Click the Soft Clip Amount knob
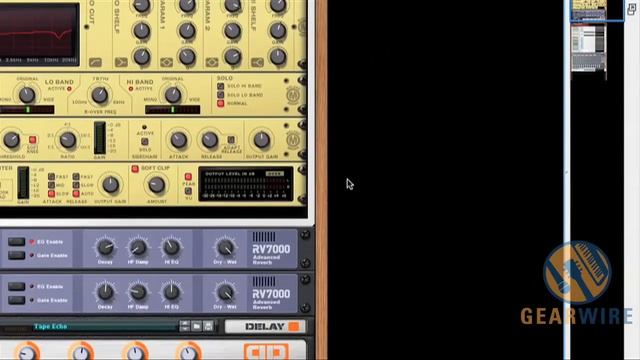Viewport: 640px width, 360px height. pos(156,185)
